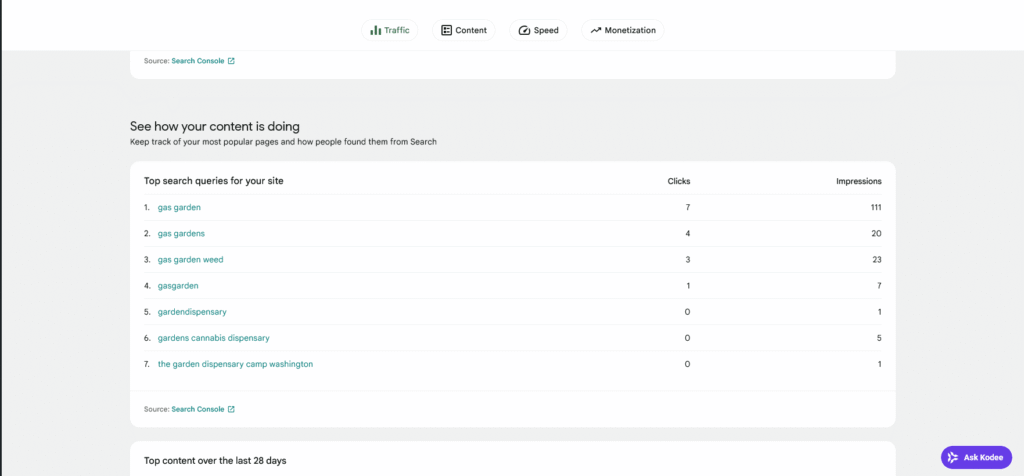Open the "gasgarden" query link
This screenshot has width=1024, height=476.
point(178,286)
